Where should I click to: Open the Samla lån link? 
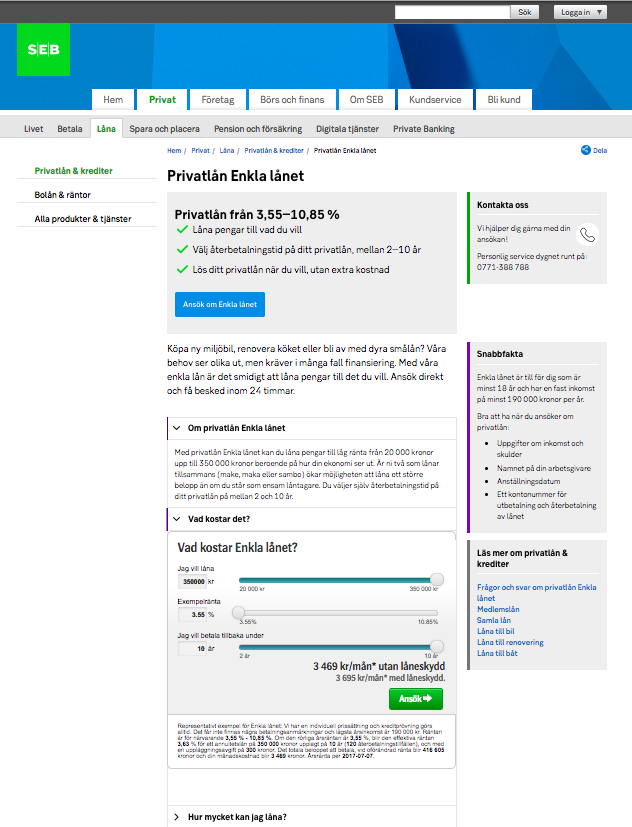(494, 620)
